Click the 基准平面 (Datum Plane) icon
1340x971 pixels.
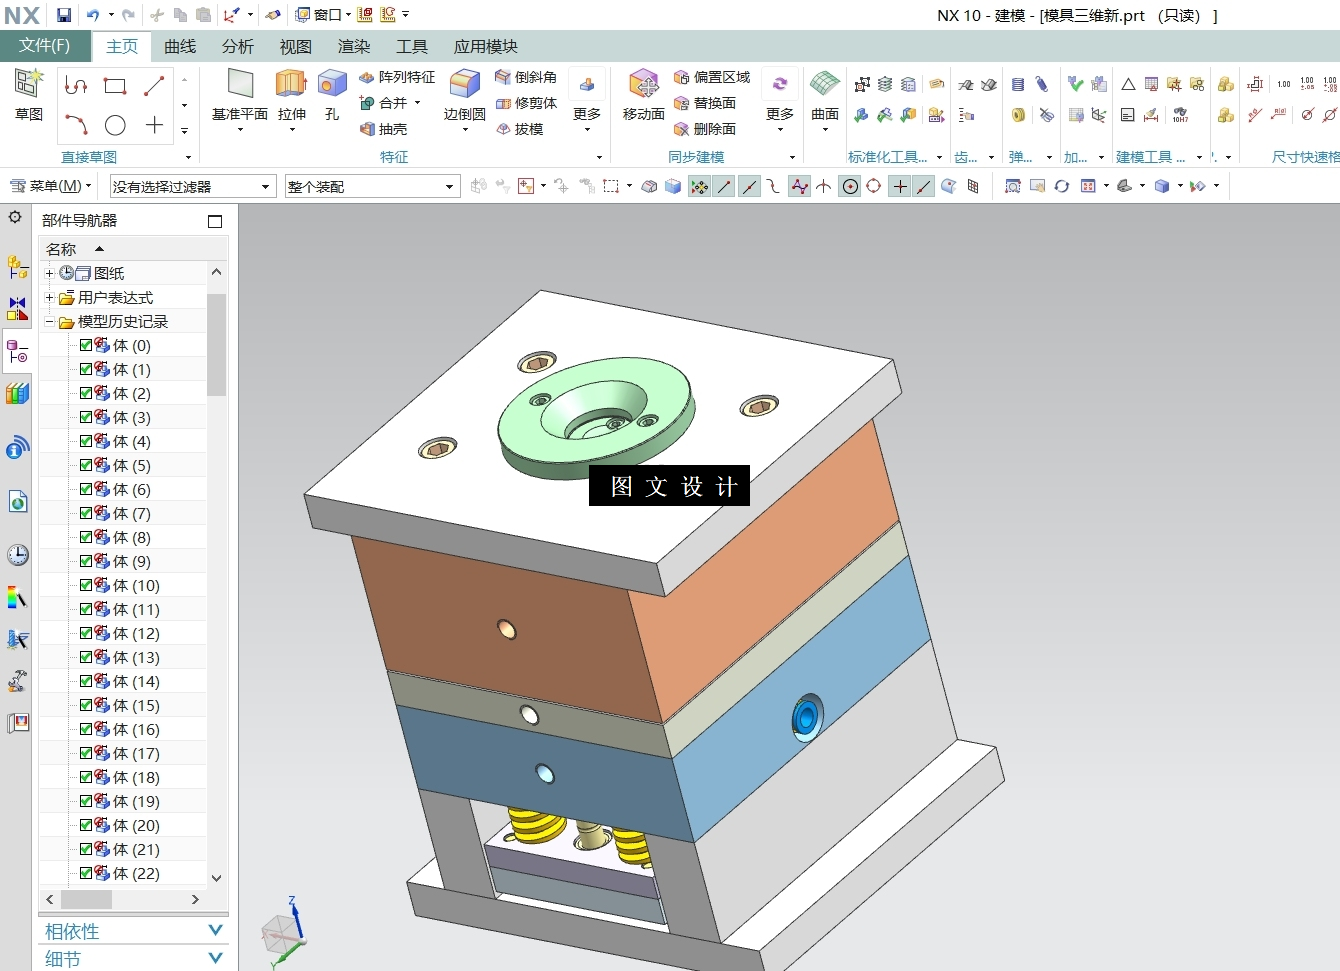coord(240,85)
